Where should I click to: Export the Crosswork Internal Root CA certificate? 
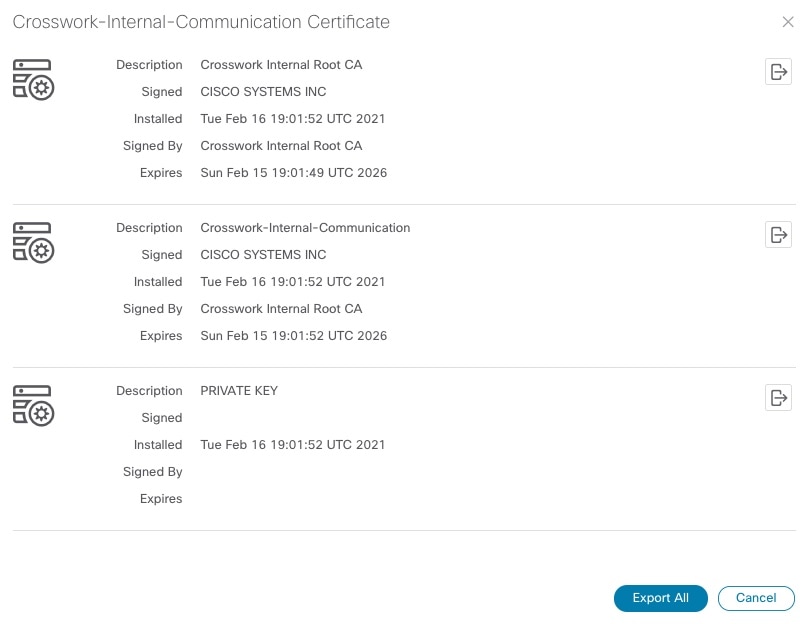pyautogui.click(x=778, y=72)
